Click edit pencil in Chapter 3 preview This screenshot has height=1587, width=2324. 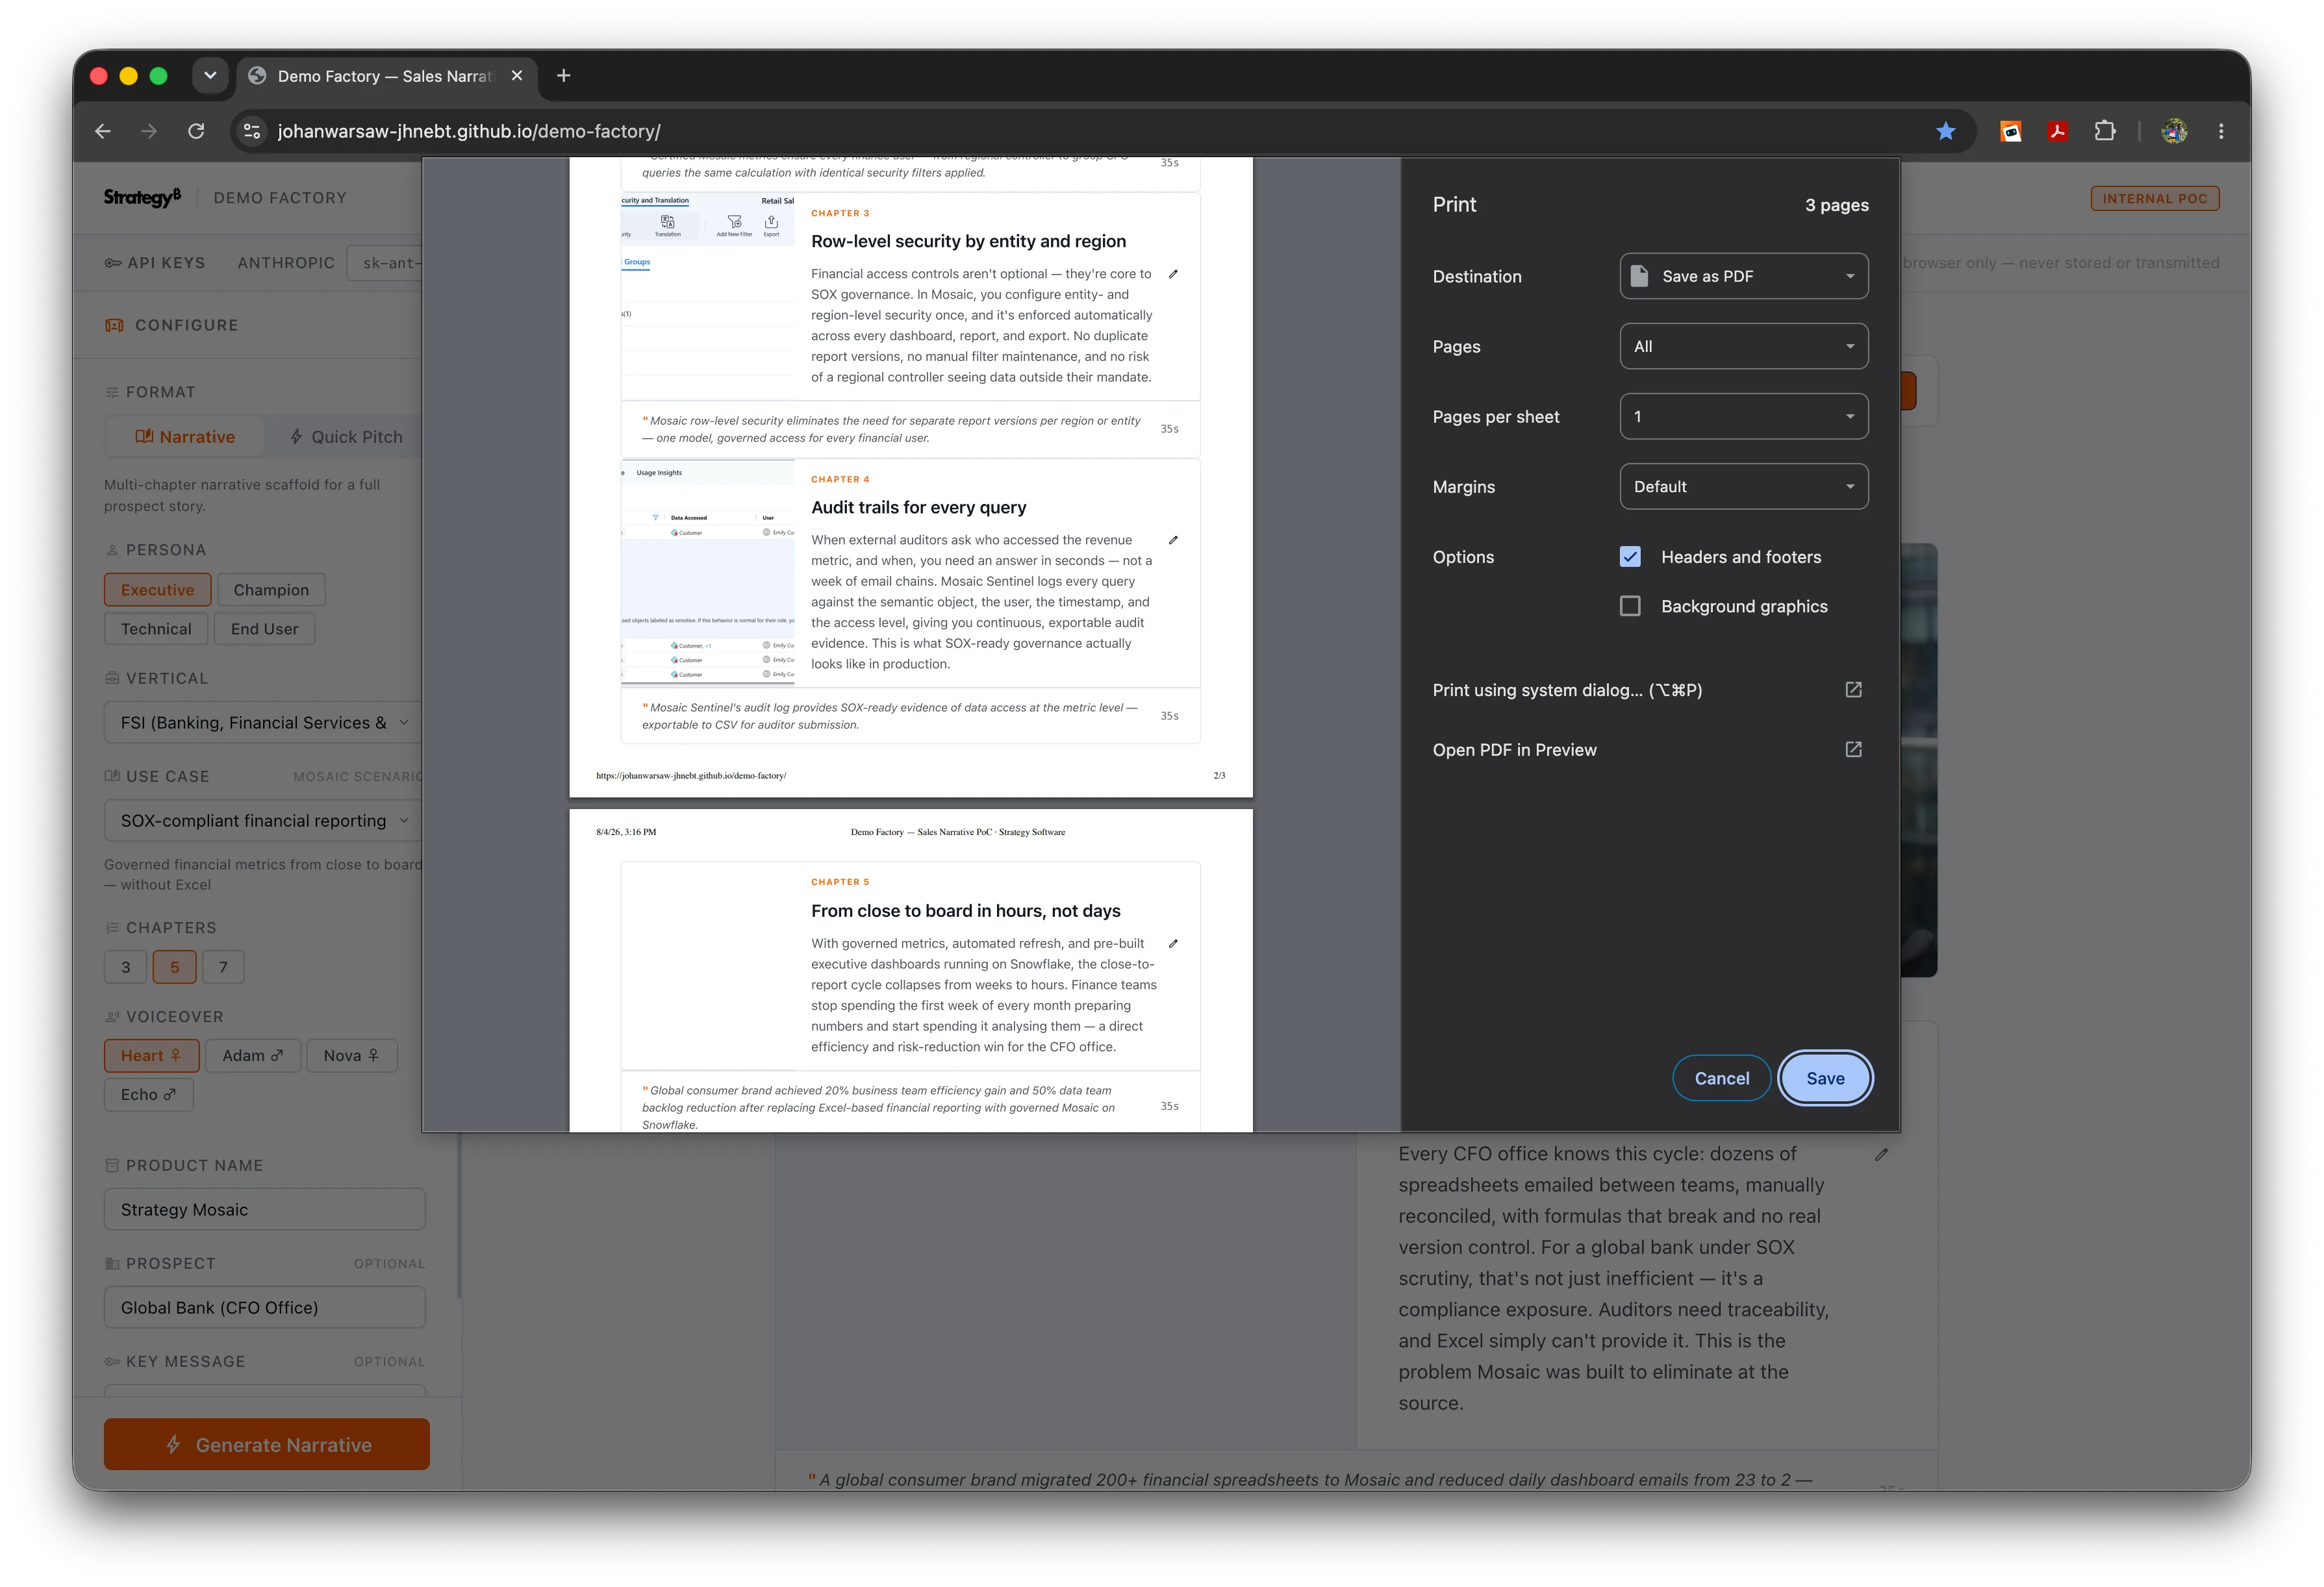(1173, 274)
